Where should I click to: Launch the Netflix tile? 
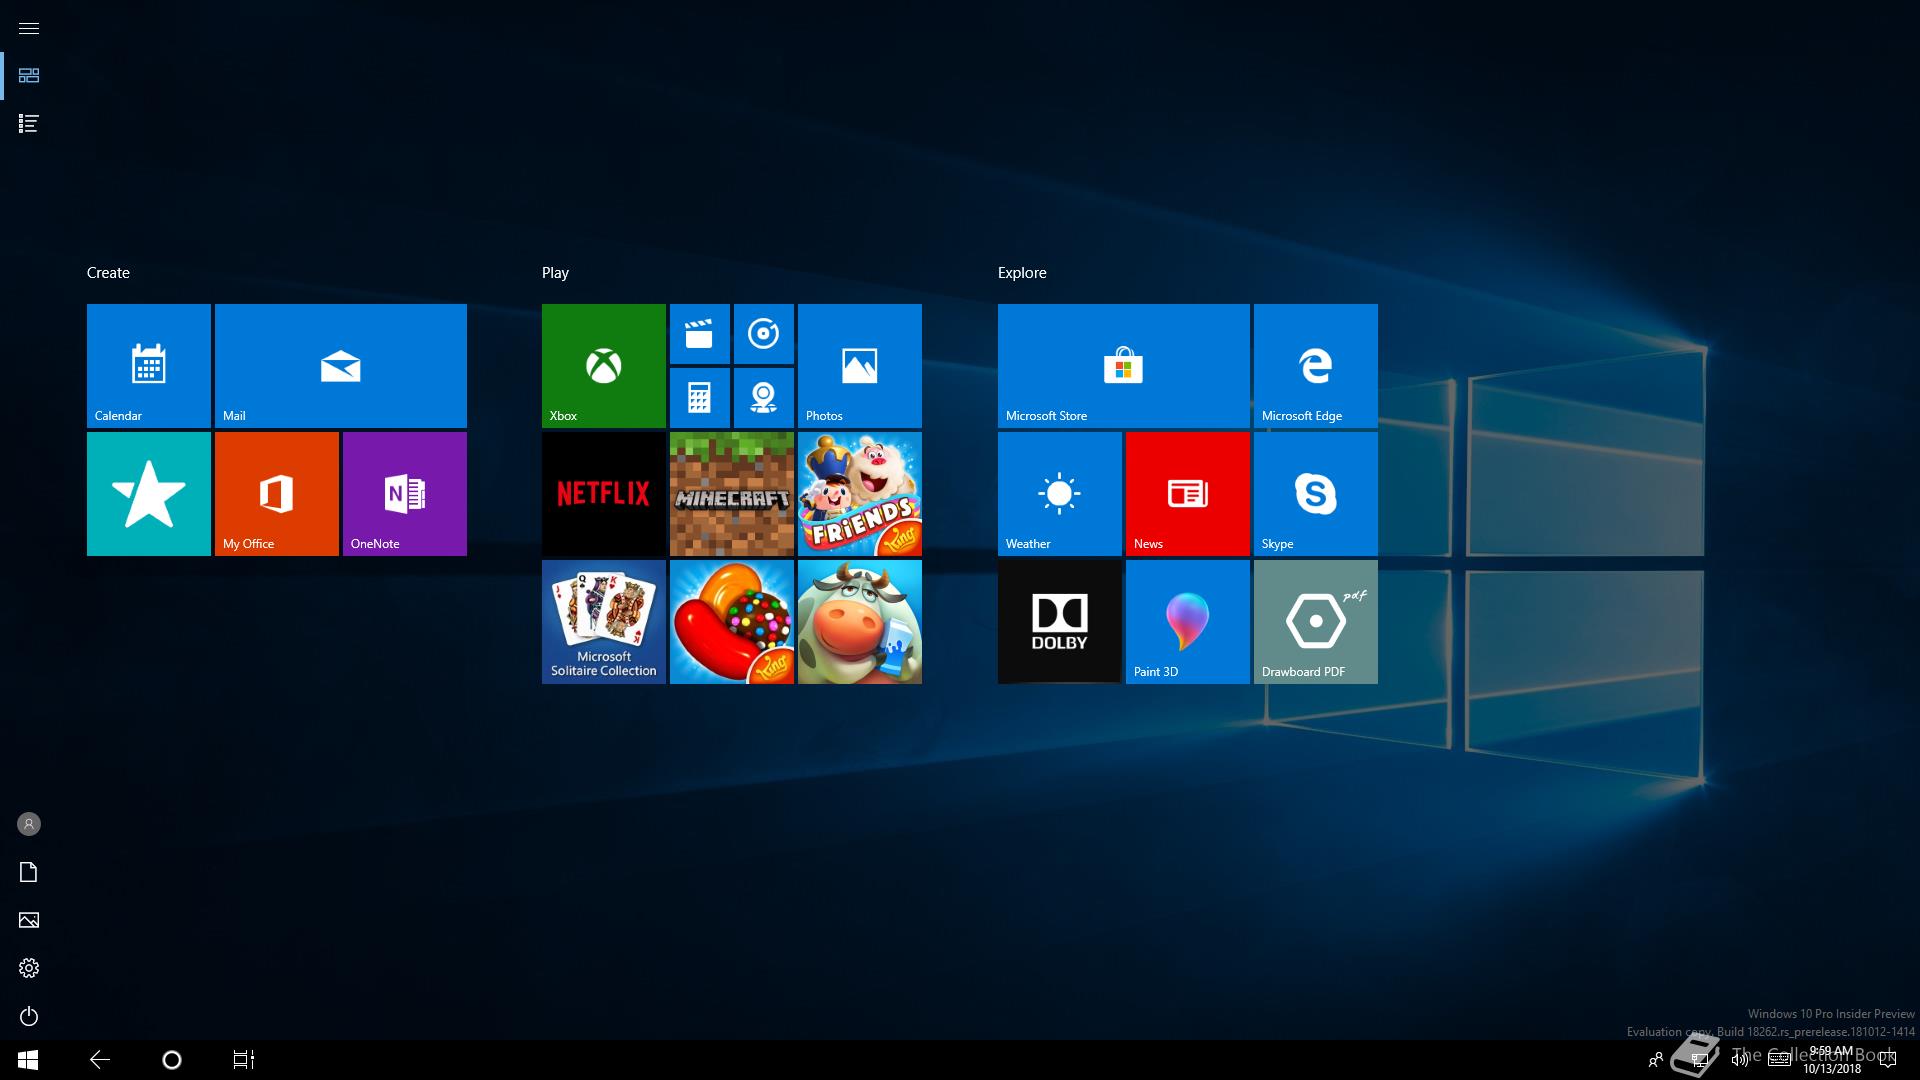click(x=604, y=494)
